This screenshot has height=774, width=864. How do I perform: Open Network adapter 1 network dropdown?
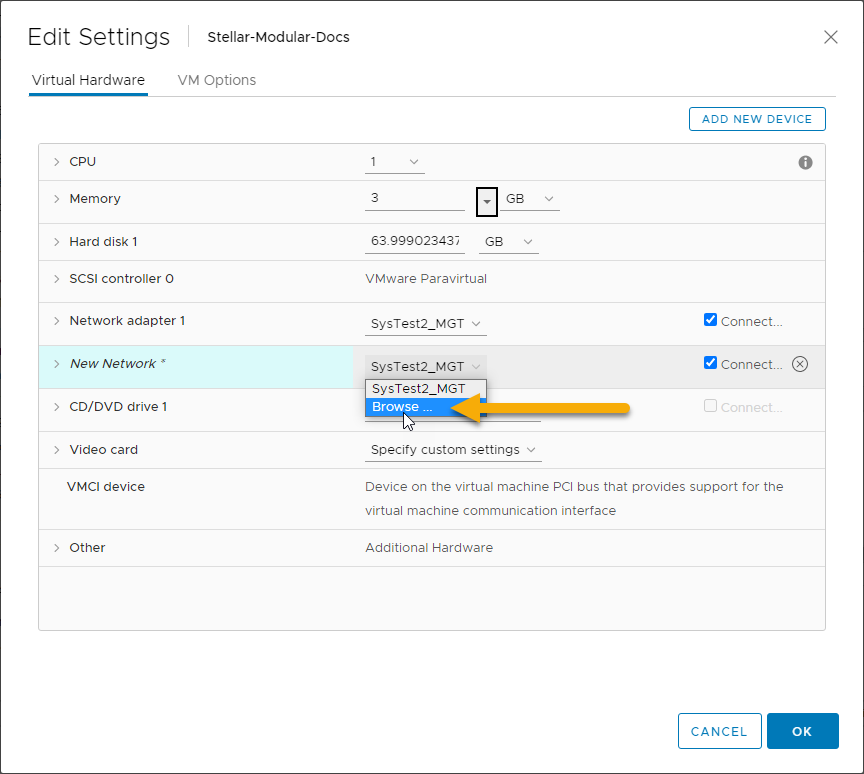point(426,324)
